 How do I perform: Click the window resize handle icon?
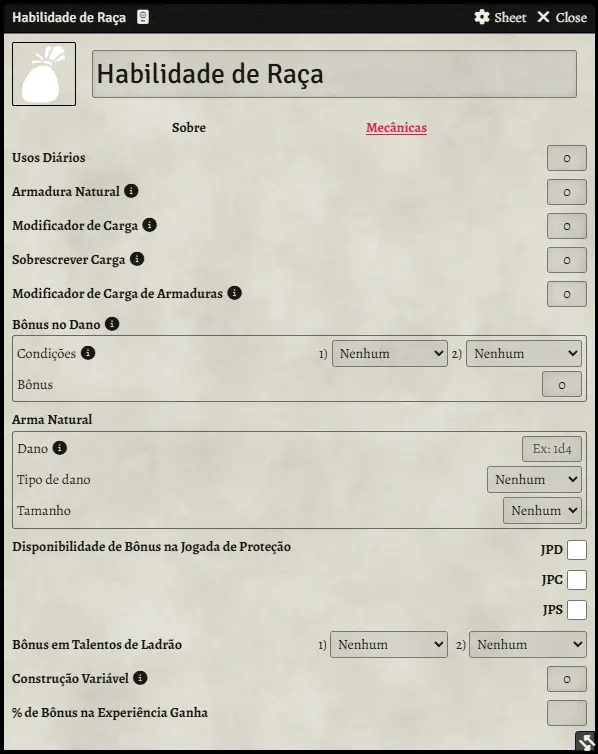coord(586,742)
